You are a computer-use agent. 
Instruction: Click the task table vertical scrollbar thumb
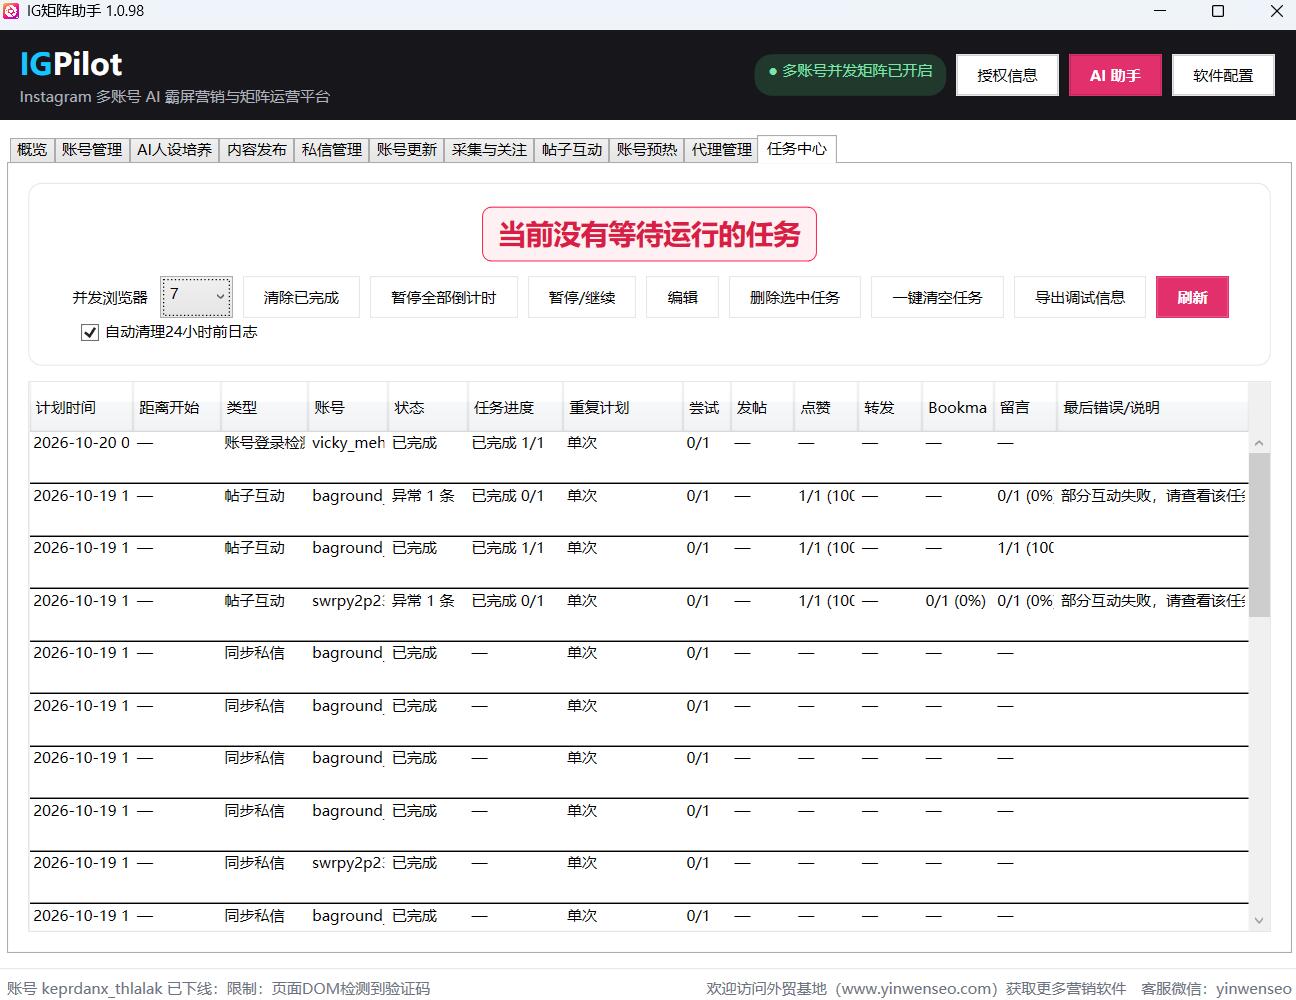pos(1259,534)
